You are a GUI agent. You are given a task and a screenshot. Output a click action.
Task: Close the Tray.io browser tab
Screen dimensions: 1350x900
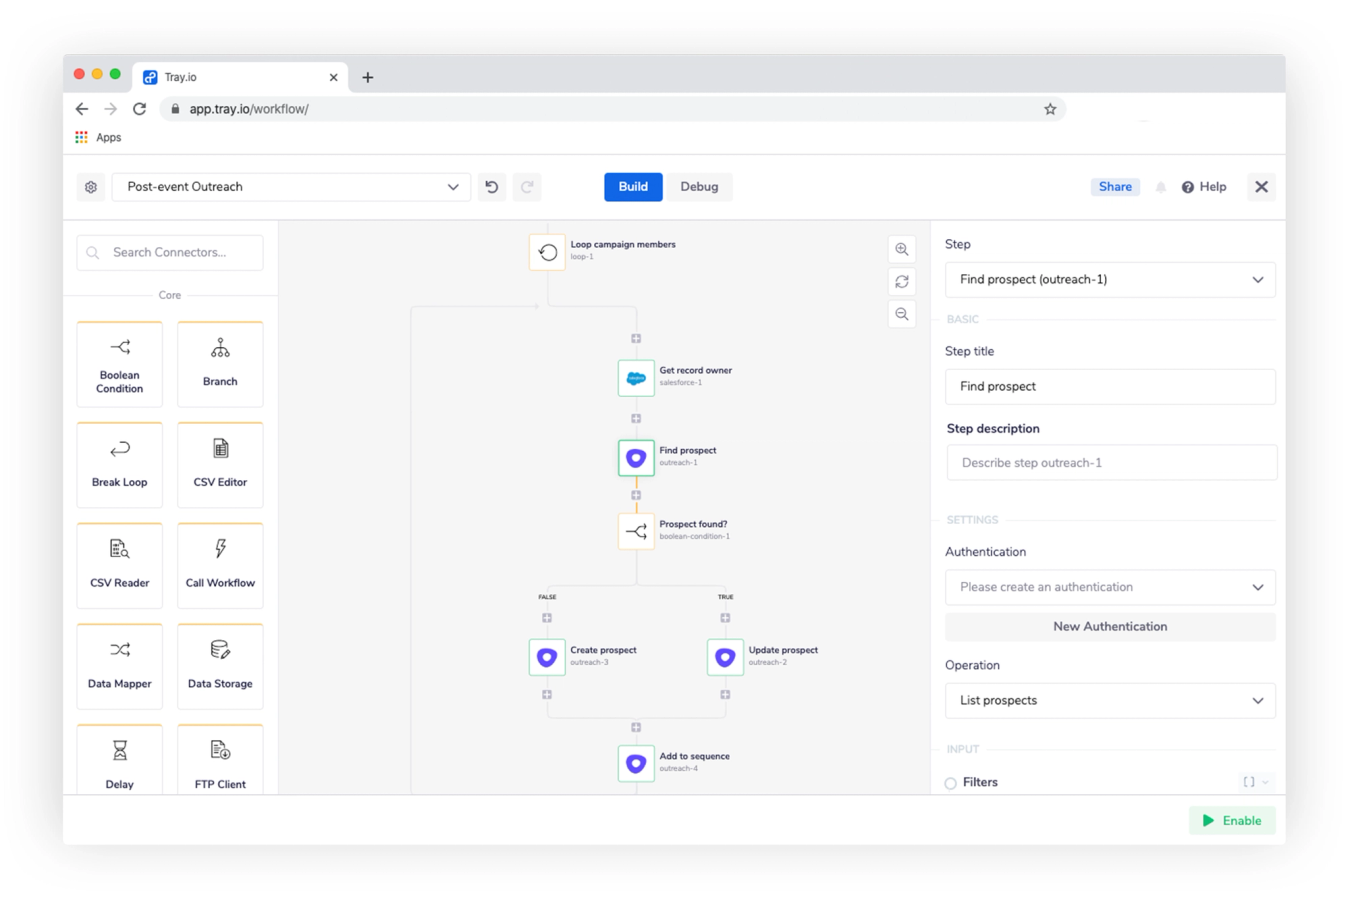pyautogui.click(x=333, y=77)
